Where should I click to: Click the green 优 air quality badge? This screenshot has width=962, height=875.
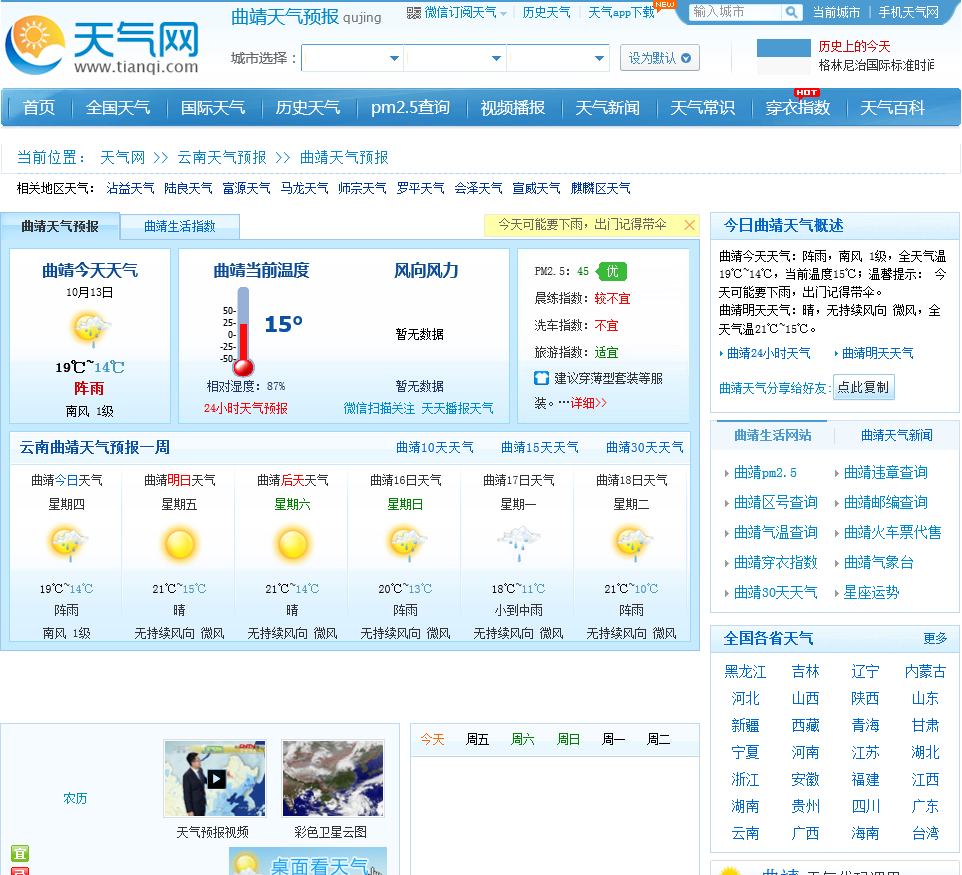pyautogui.click(x=612, y=271)
